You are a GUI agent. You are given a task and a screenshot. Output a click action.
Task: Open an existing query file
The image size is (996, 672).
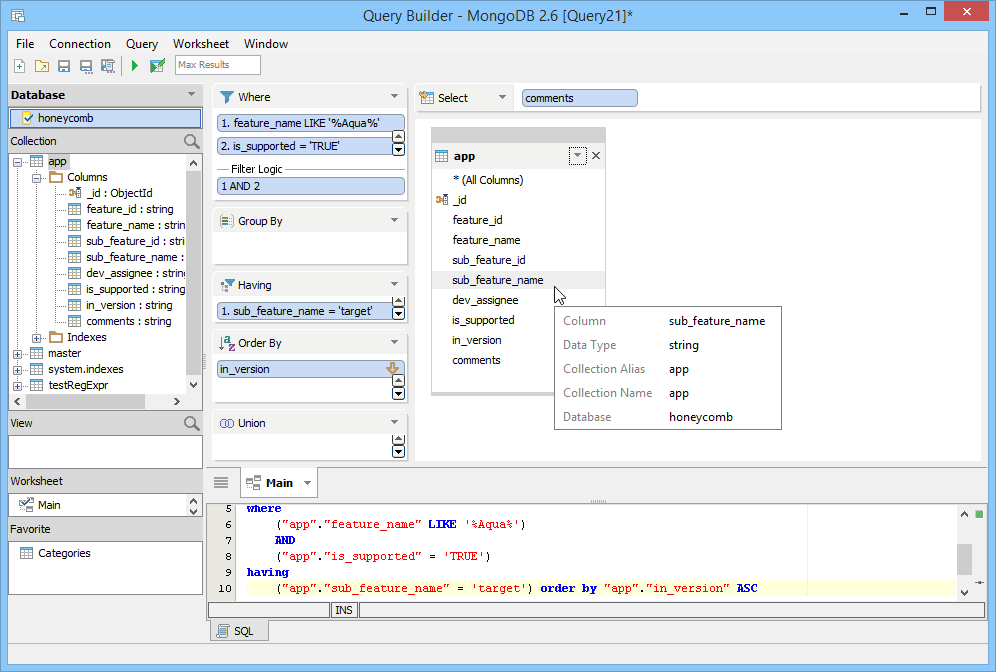click(x=42, y=64)
